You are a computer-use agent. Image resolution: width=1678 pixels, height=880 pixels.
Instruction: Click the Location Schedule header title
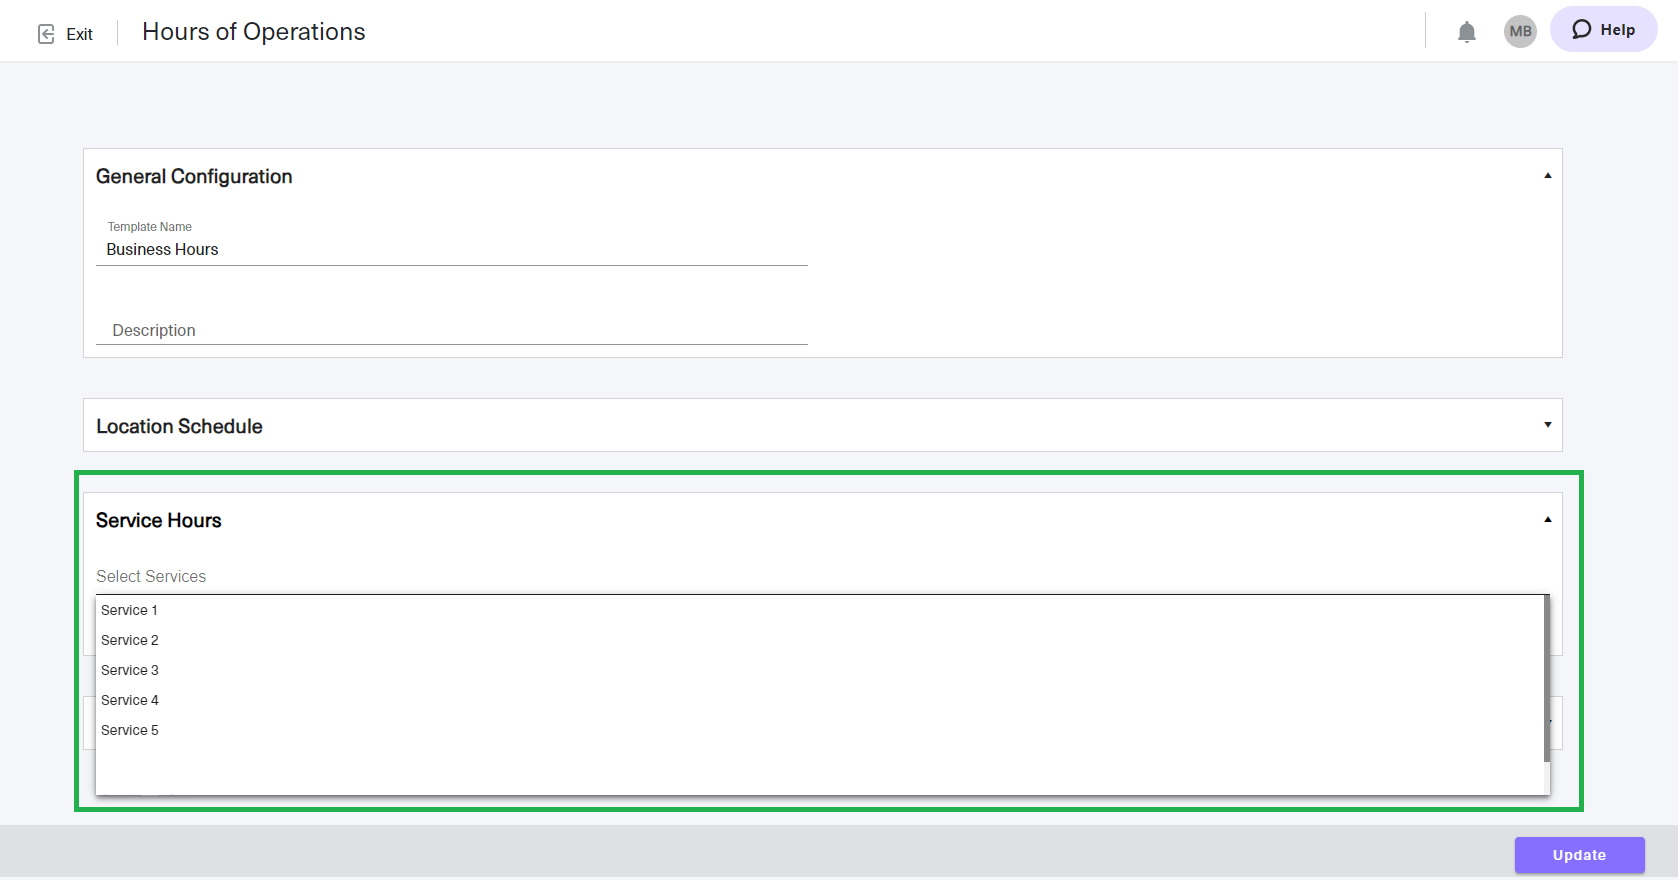pyautogui.click(x=180, y=426)
